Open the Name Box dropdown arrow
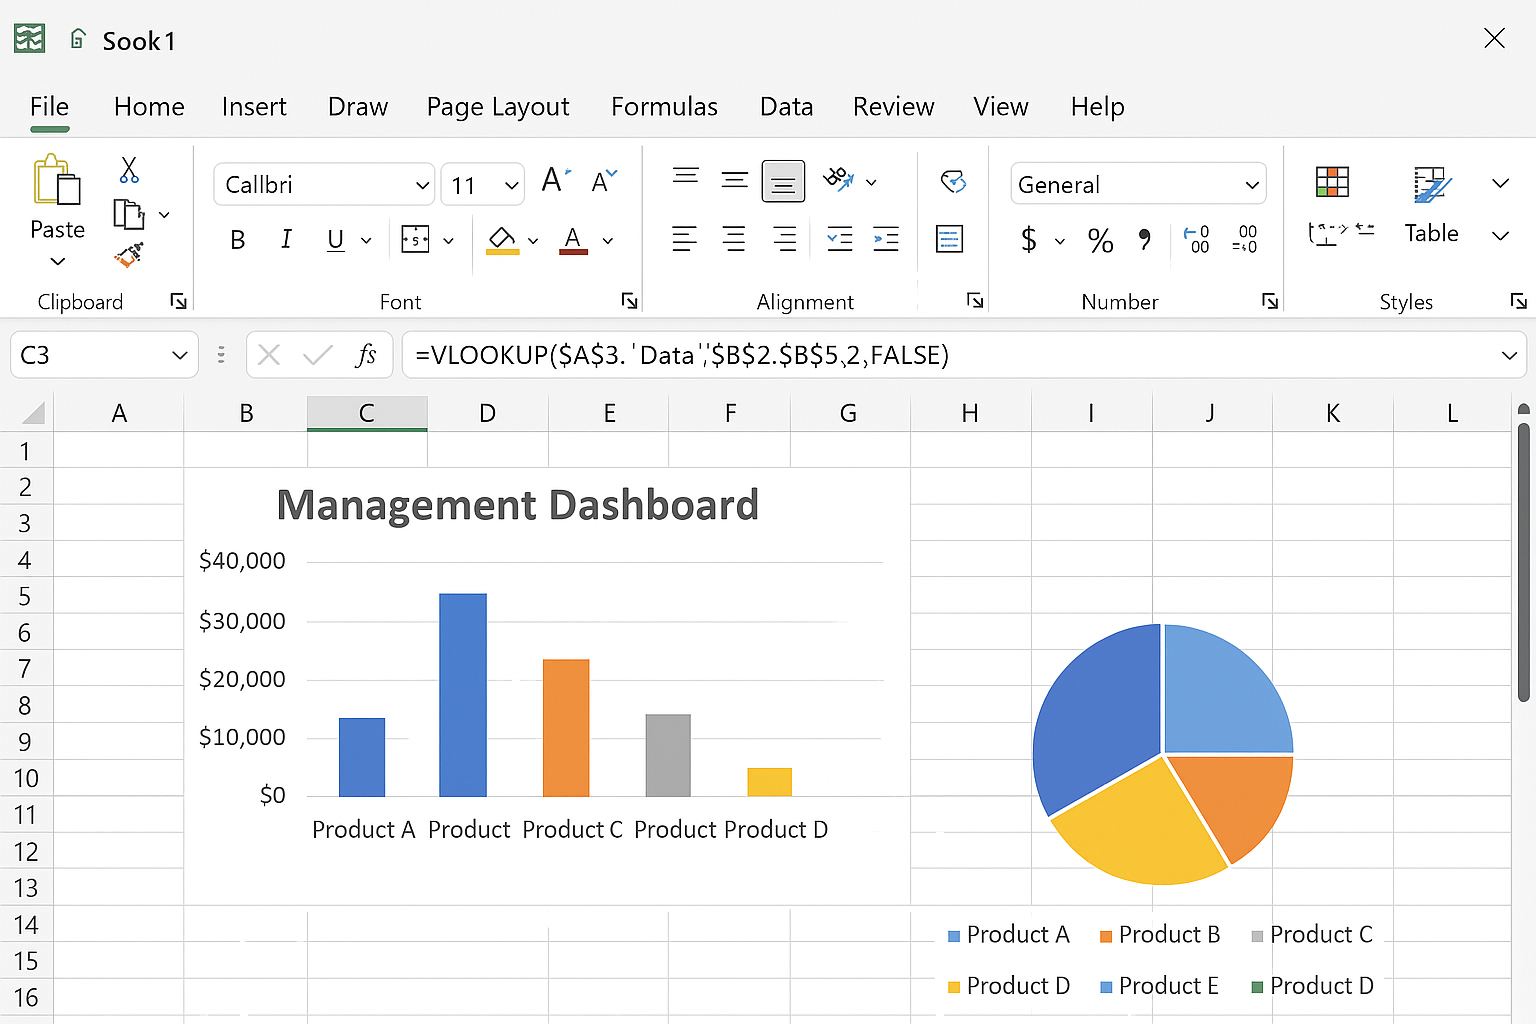Viewport: 1536px width, 1024px height. pos(179,355)
